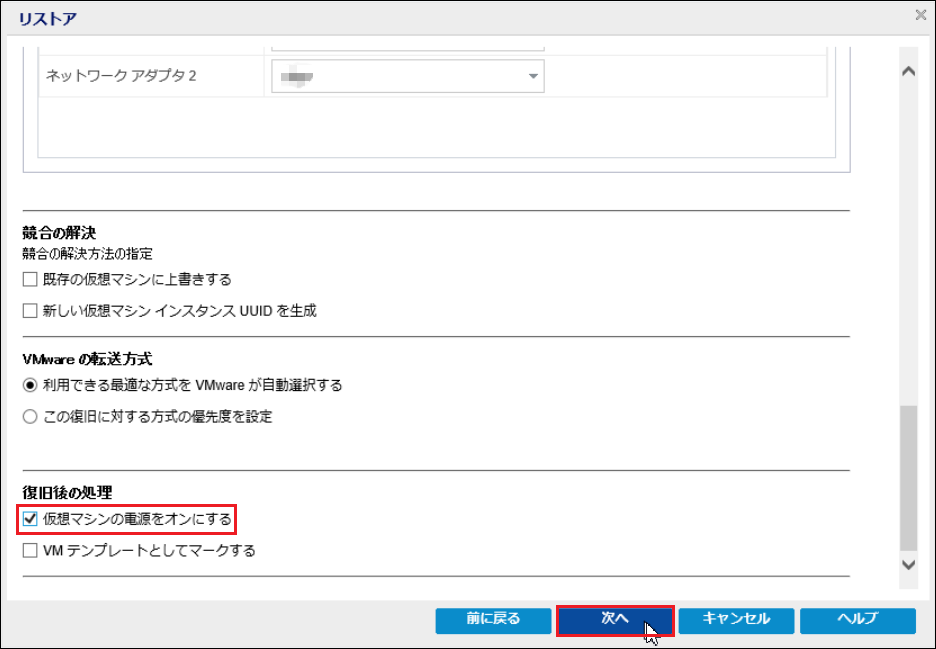
Task: Check VM テンプレートとしてマークする
Action: coord(30,550)
